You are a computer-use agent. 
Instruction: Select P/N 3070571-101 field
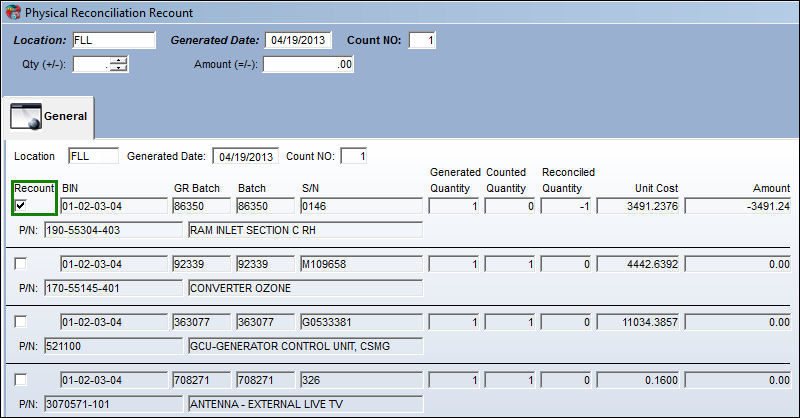(x=113, y=405)
